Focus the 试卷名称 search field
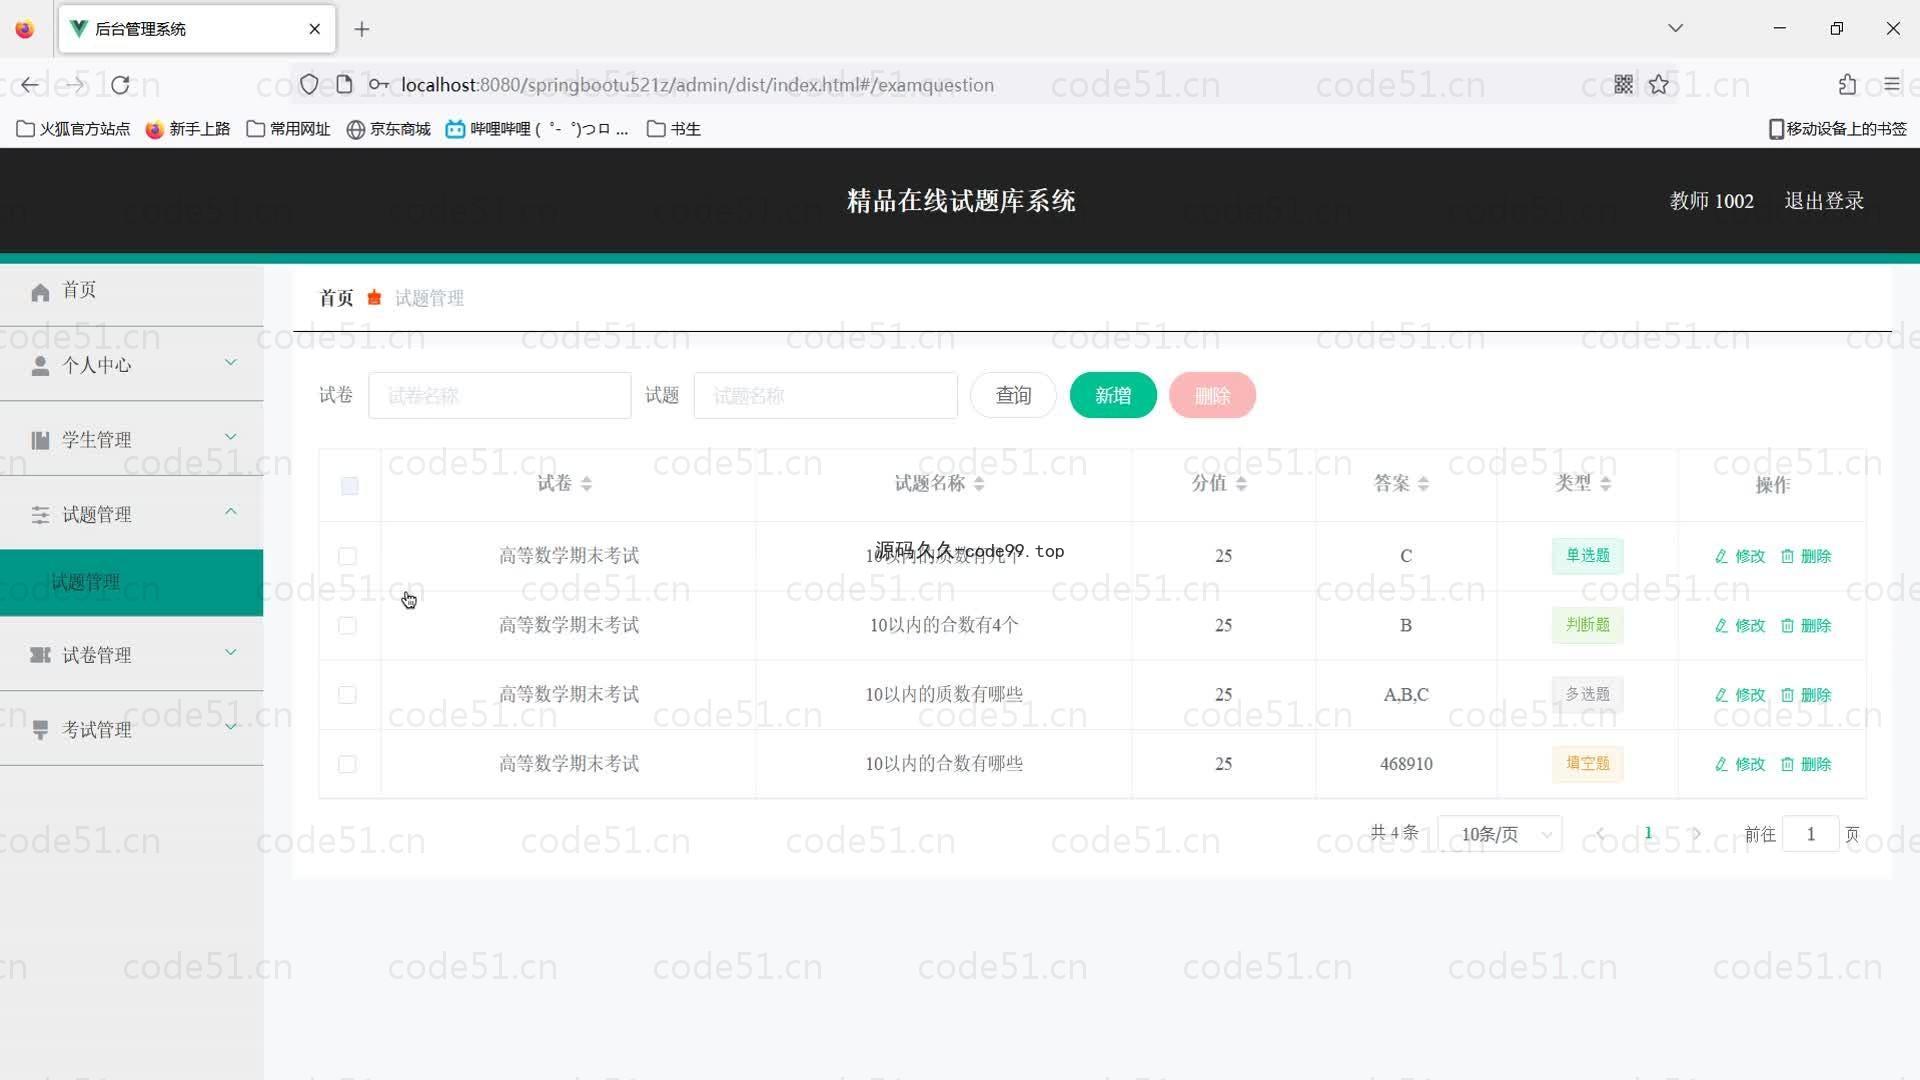This screenshot has width=1920, height=1080. click(x=500, y=396)
